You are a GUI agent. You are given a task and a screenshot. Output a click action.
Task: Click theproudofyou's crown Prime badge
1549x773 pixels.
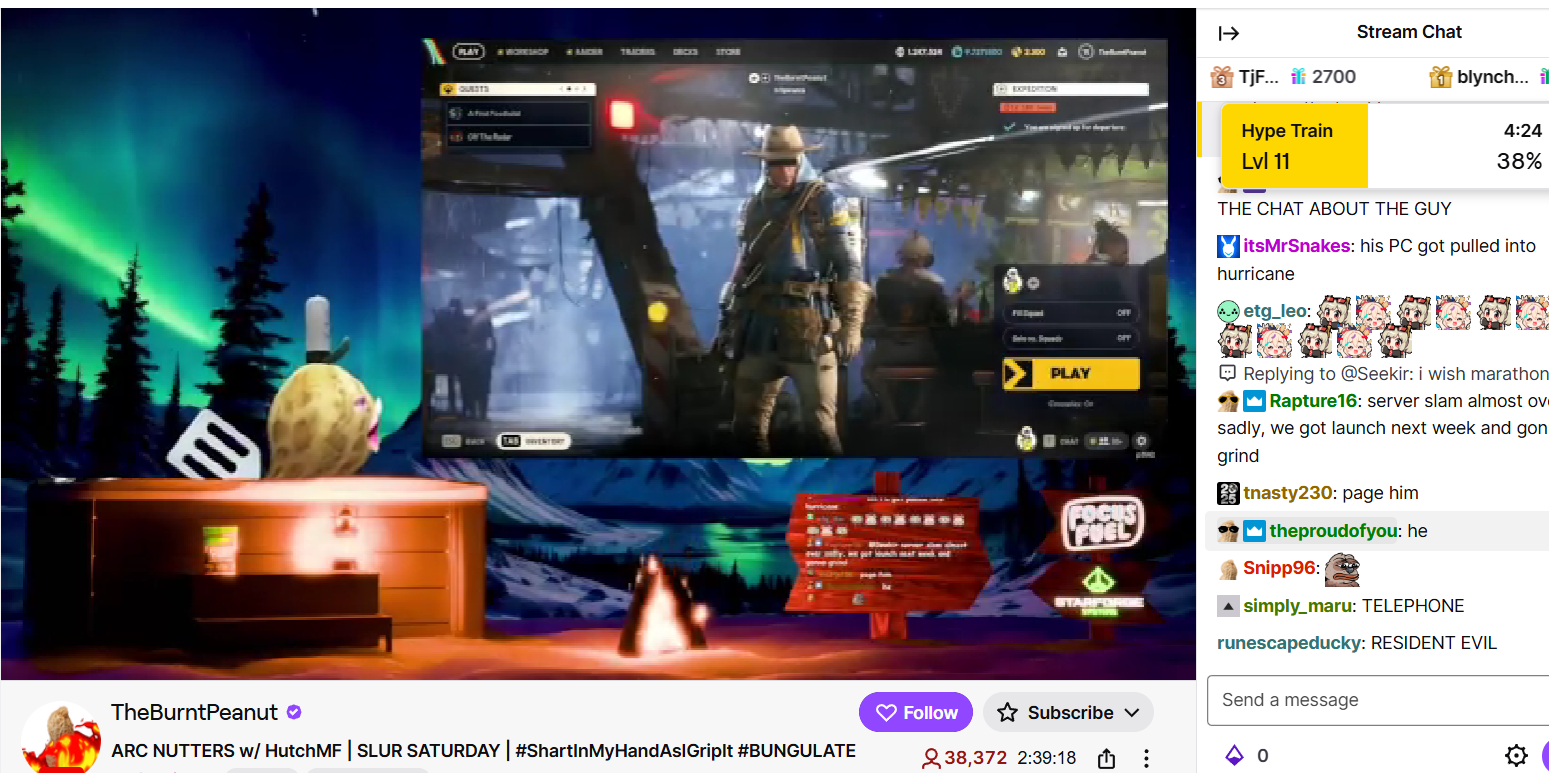(x=1255, y=531)
